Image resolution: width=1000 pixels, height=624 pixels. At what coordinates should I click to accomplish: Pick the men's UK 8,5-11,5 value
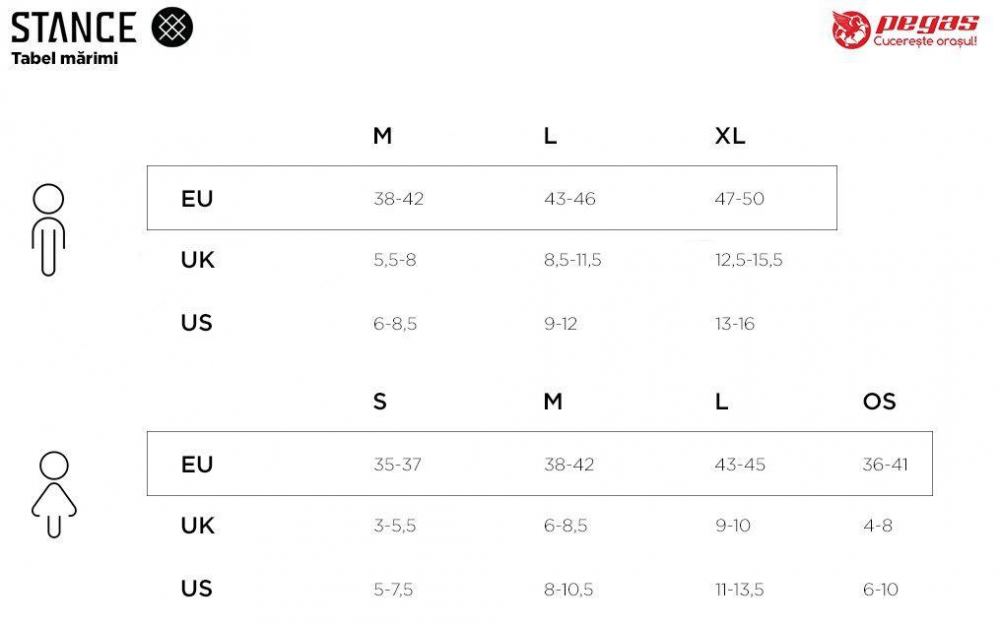[x=572, y=261]
